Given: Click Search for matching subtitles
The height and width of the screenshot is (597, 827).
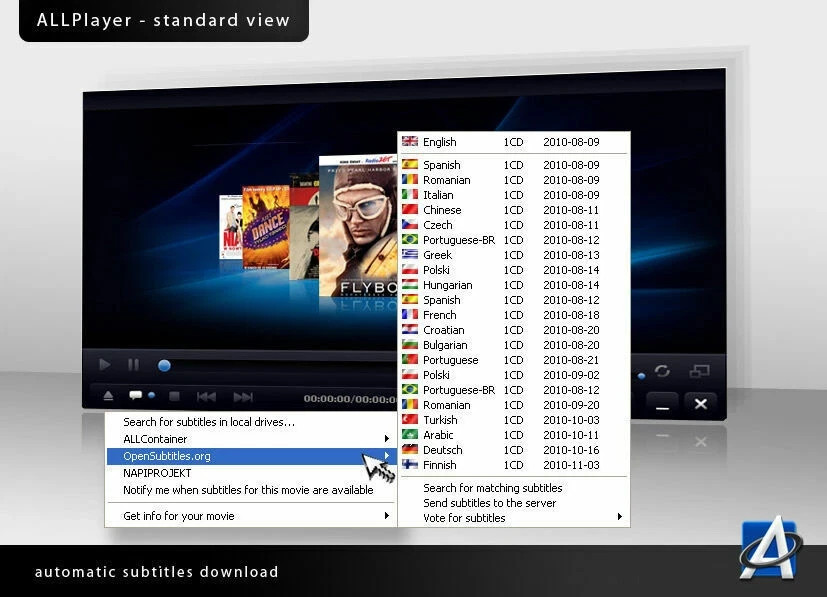Looking at the screenshot, I should [x=514, y=488].
